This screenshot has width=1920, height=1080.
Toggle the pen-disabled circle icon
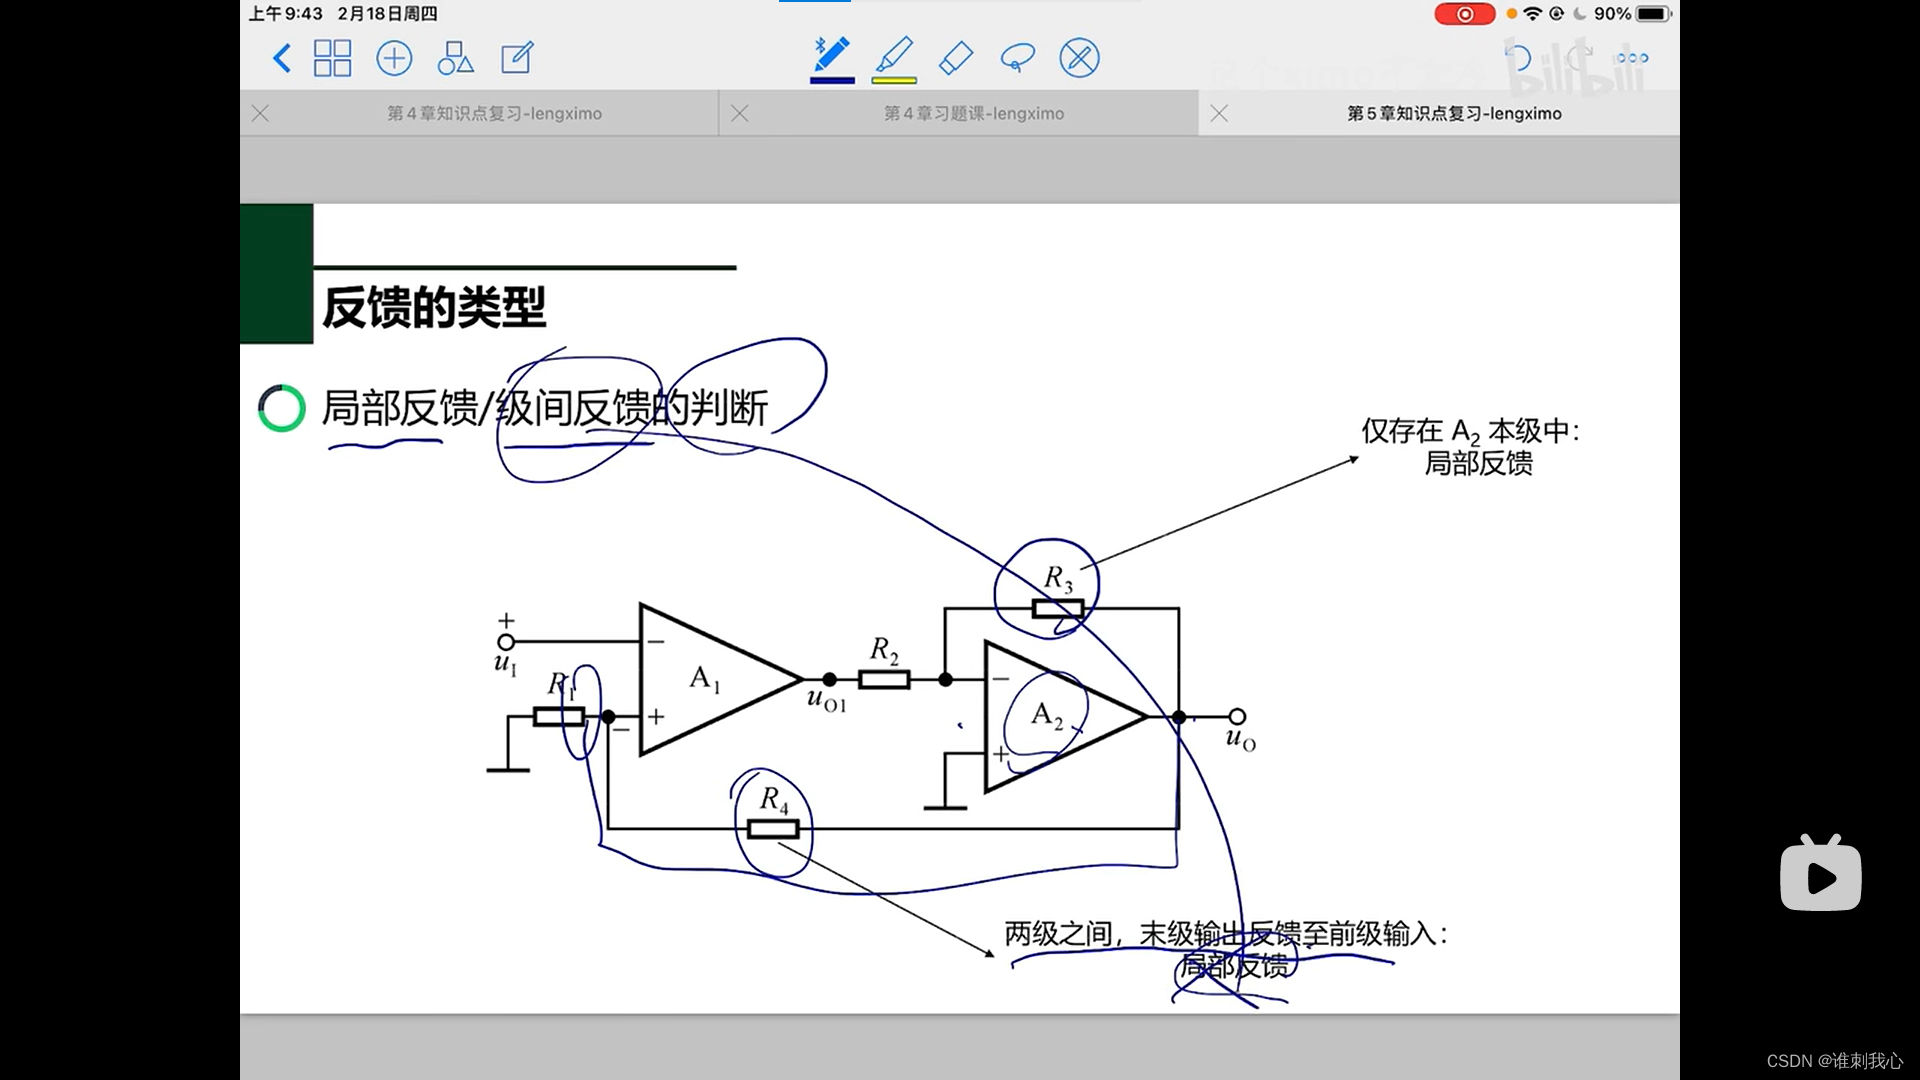[1079, 58]
